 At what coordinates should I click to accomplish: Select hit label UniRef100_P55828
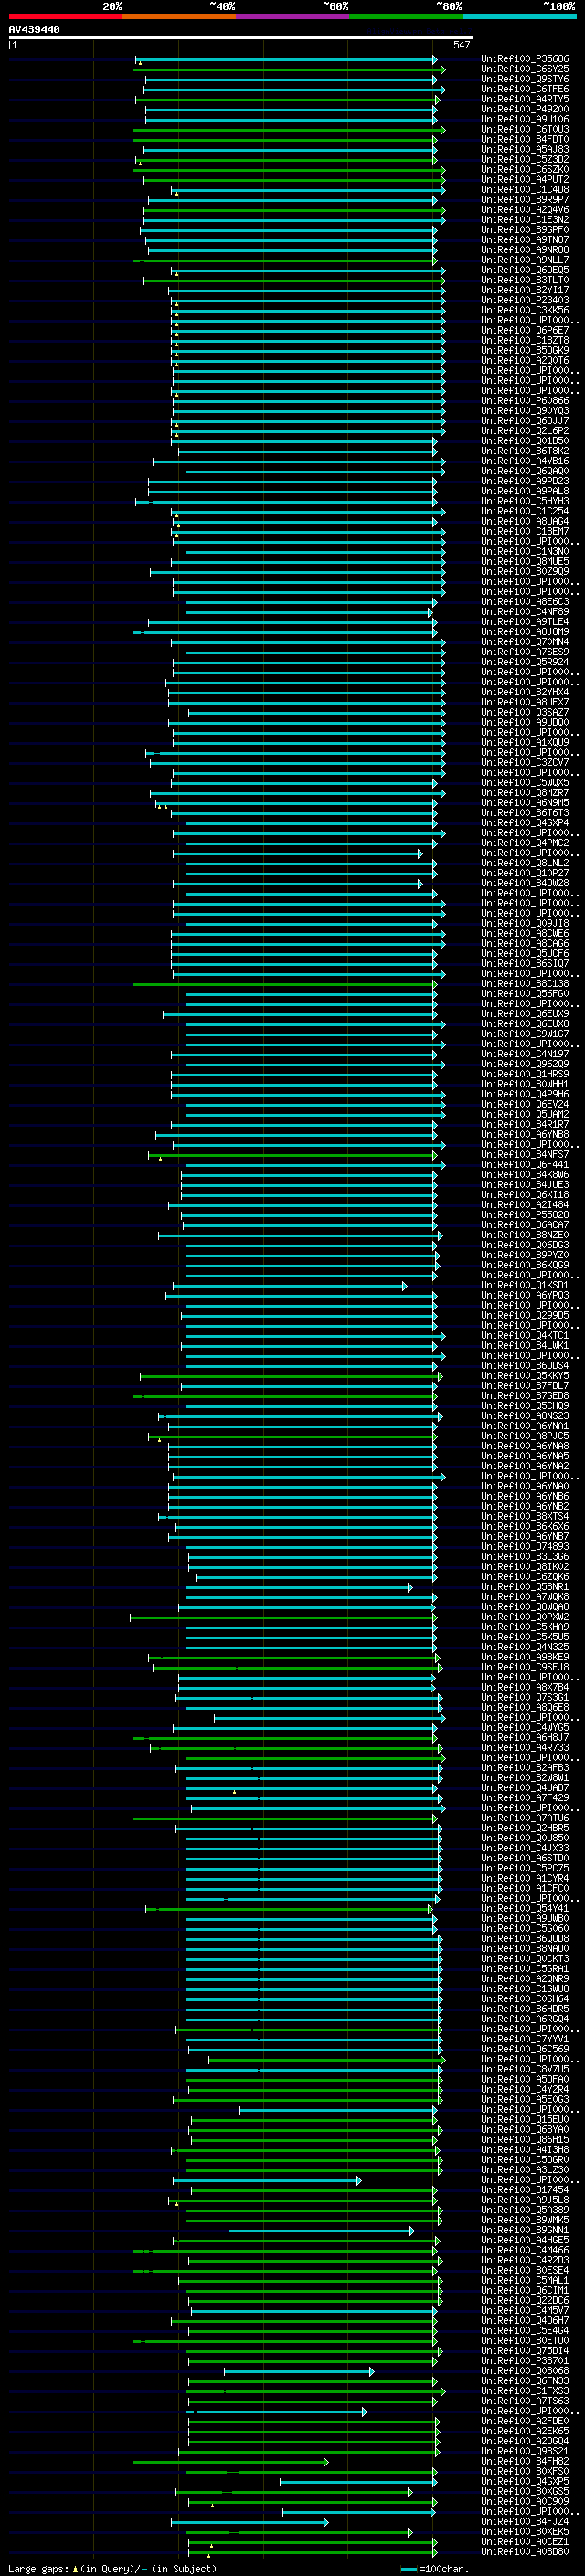525,1215
